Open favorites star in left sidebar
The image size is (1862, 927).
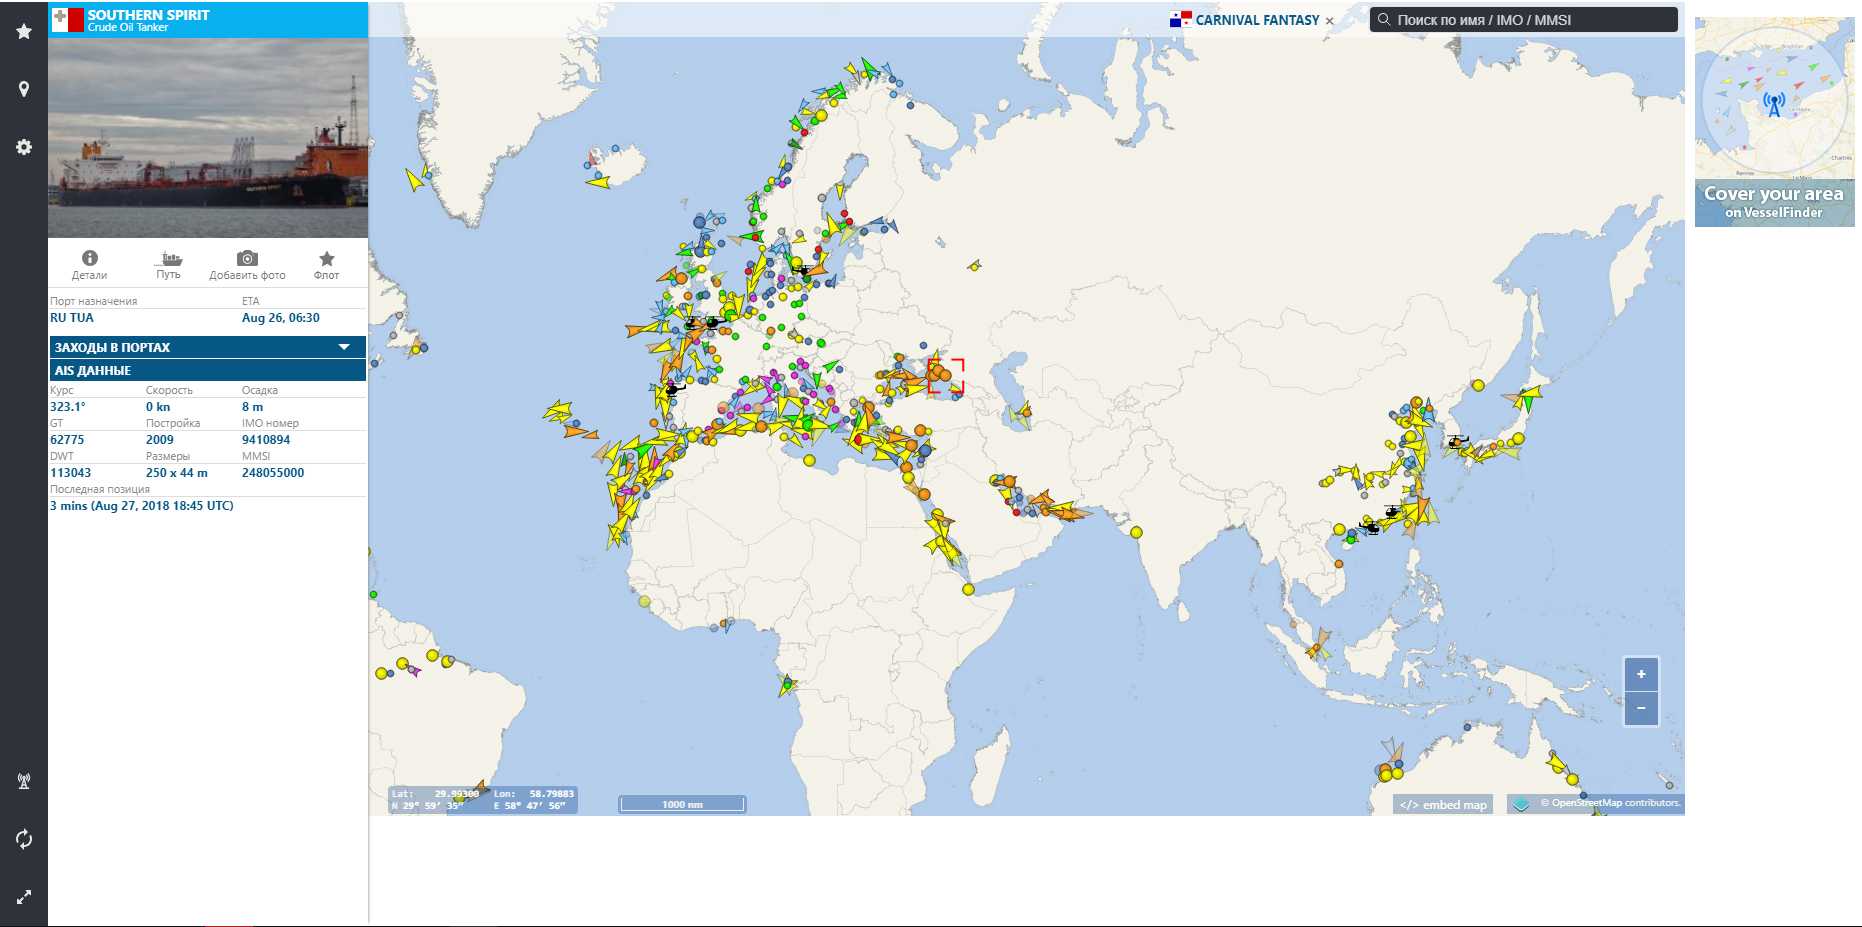pyautogui.click(x=24, y=31)
